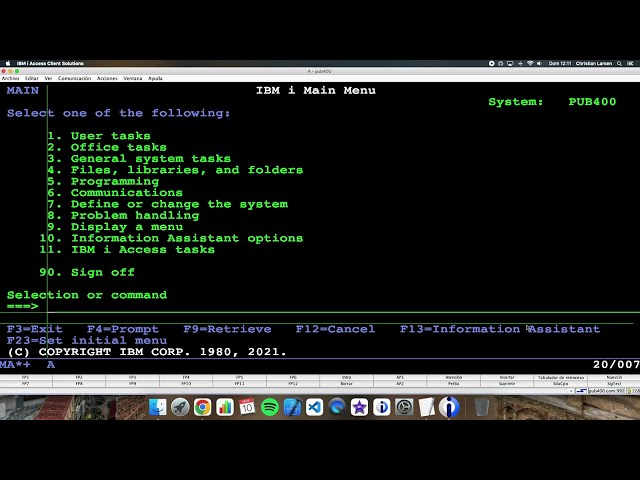Click '10. Information Assistant options'

[x=171, y=238]
